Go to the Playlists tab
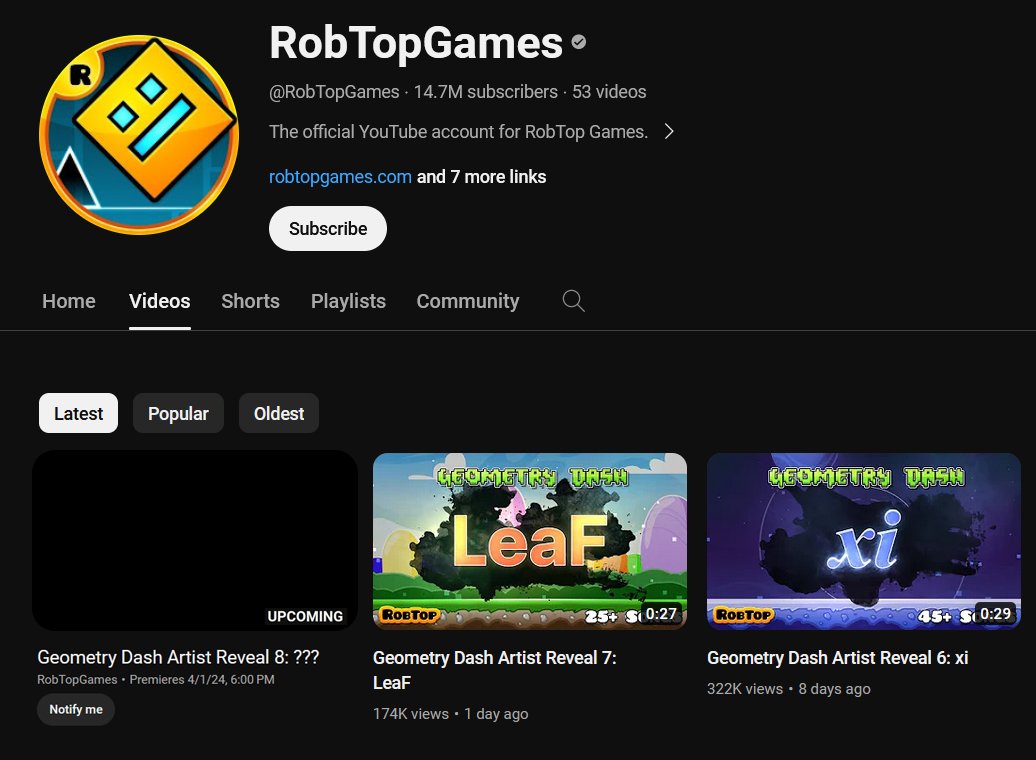Image resolution: width=1036 pixels, height=760 pixels. click(x=348, y=301)
